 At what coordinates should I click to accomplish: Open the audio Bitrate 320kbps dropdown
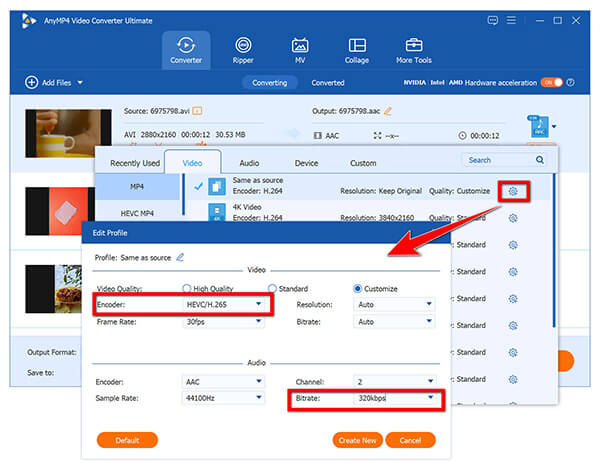pos(394,398)
